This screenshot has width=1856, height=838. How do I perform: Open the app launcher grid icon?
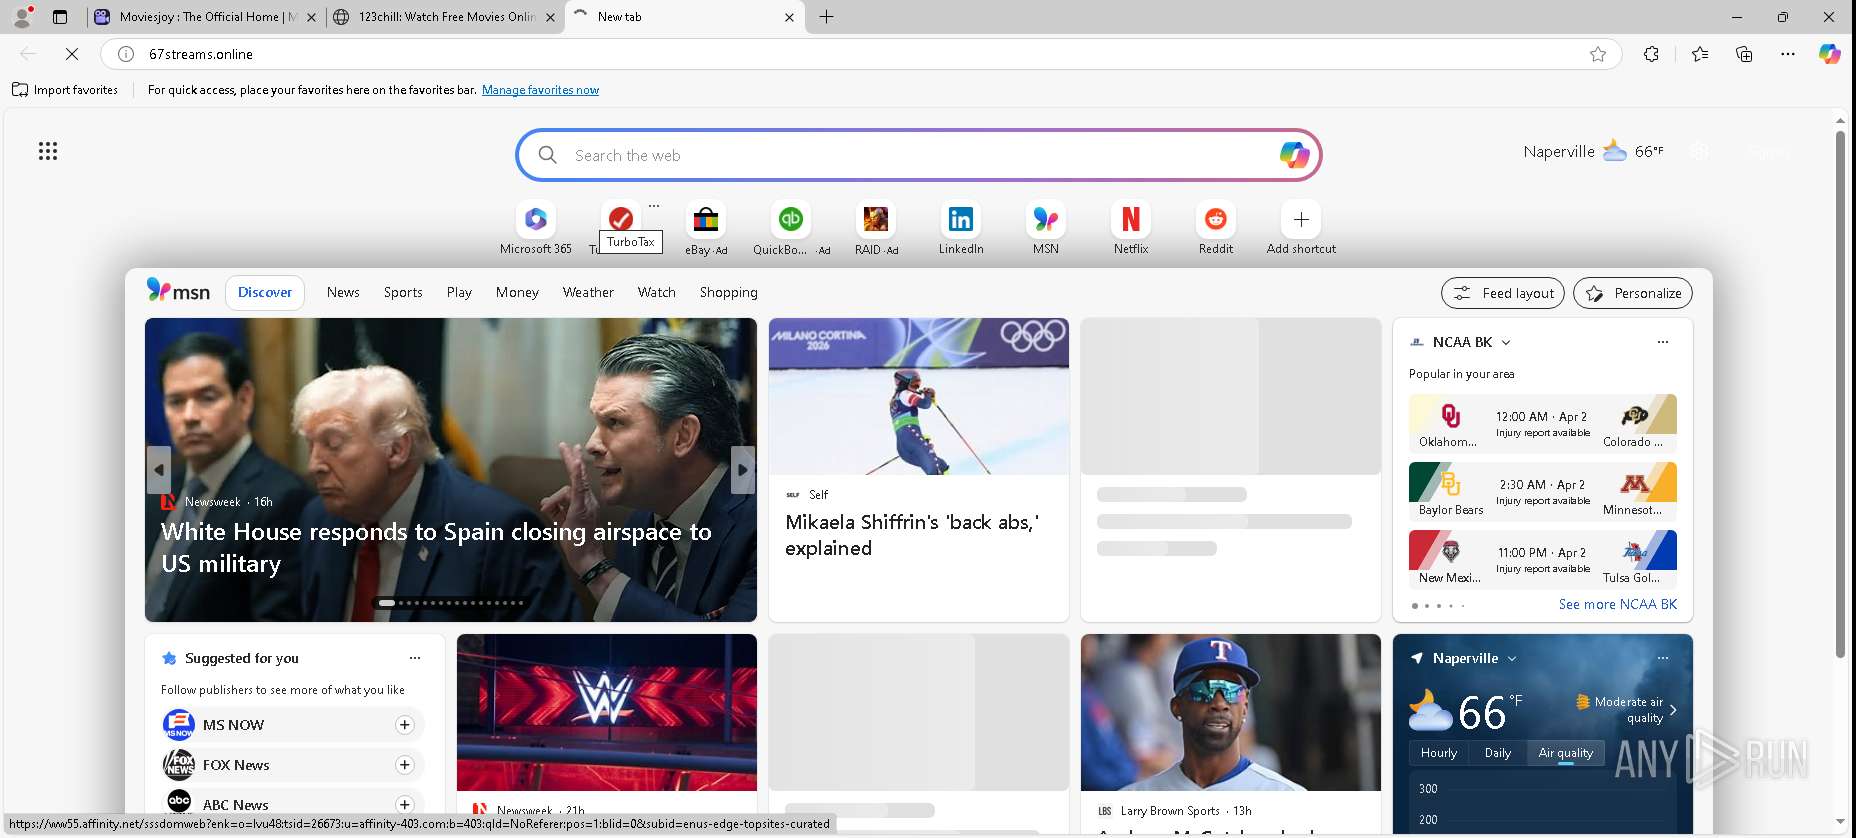(48, 151)
